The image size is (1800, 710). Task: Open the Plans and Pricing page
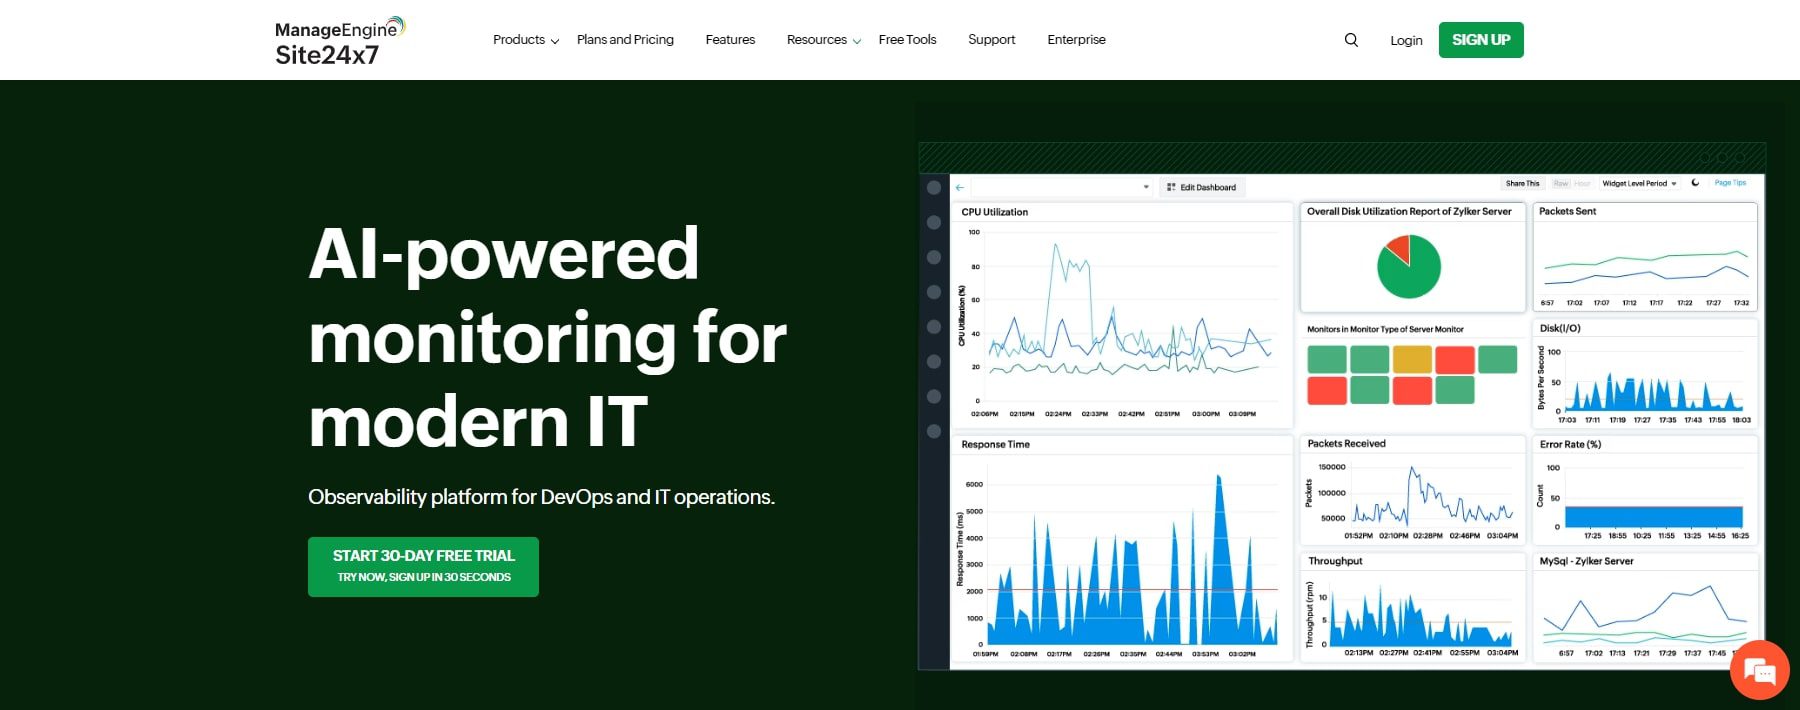[625, 40]
